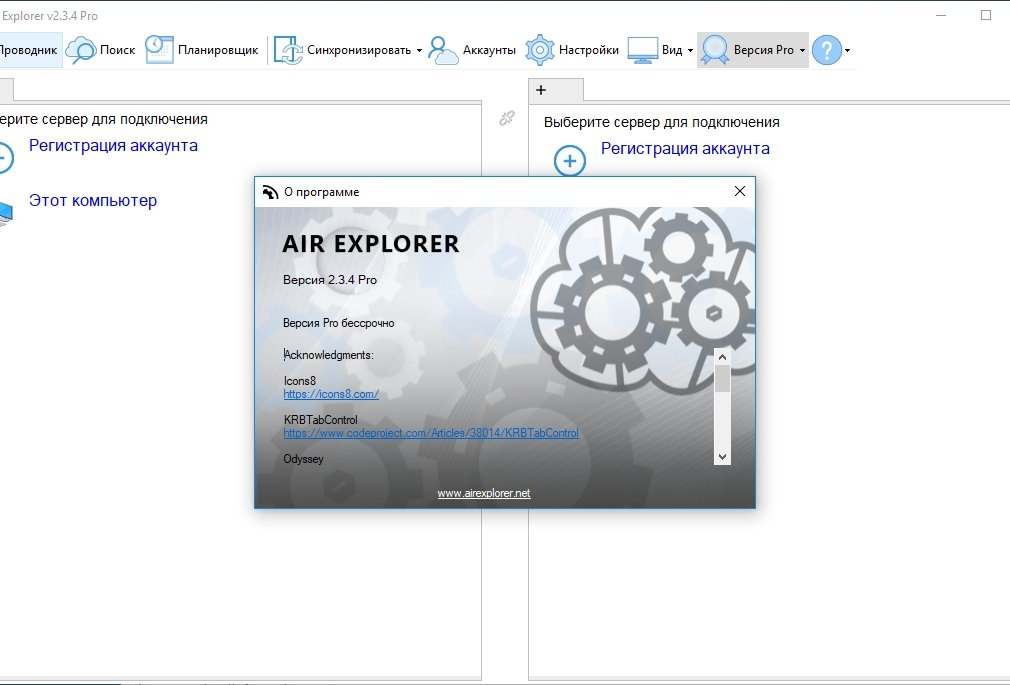Click the acknowledgments scrollbar up arrow
Viewport: 1010px width, 685px height.
[722, 357]
